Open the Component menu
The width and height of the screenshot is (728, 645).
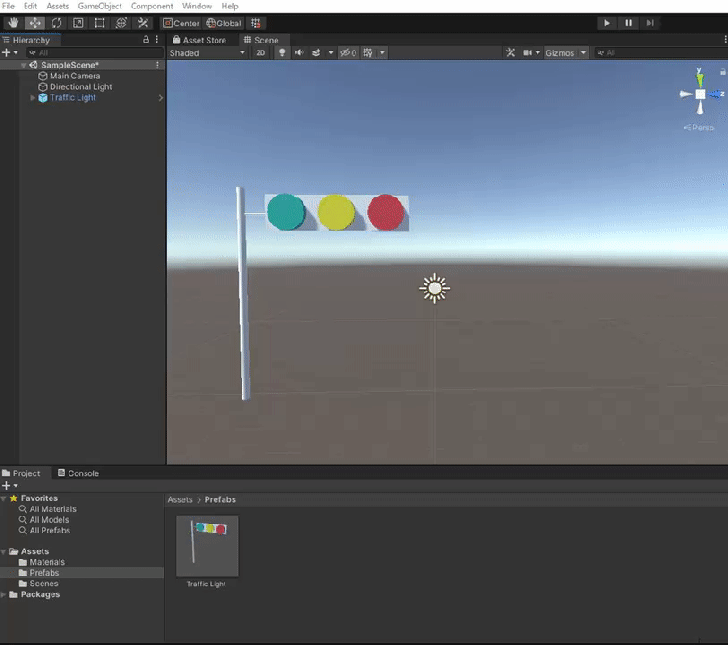pyautogui.click(x=152, y=6)
